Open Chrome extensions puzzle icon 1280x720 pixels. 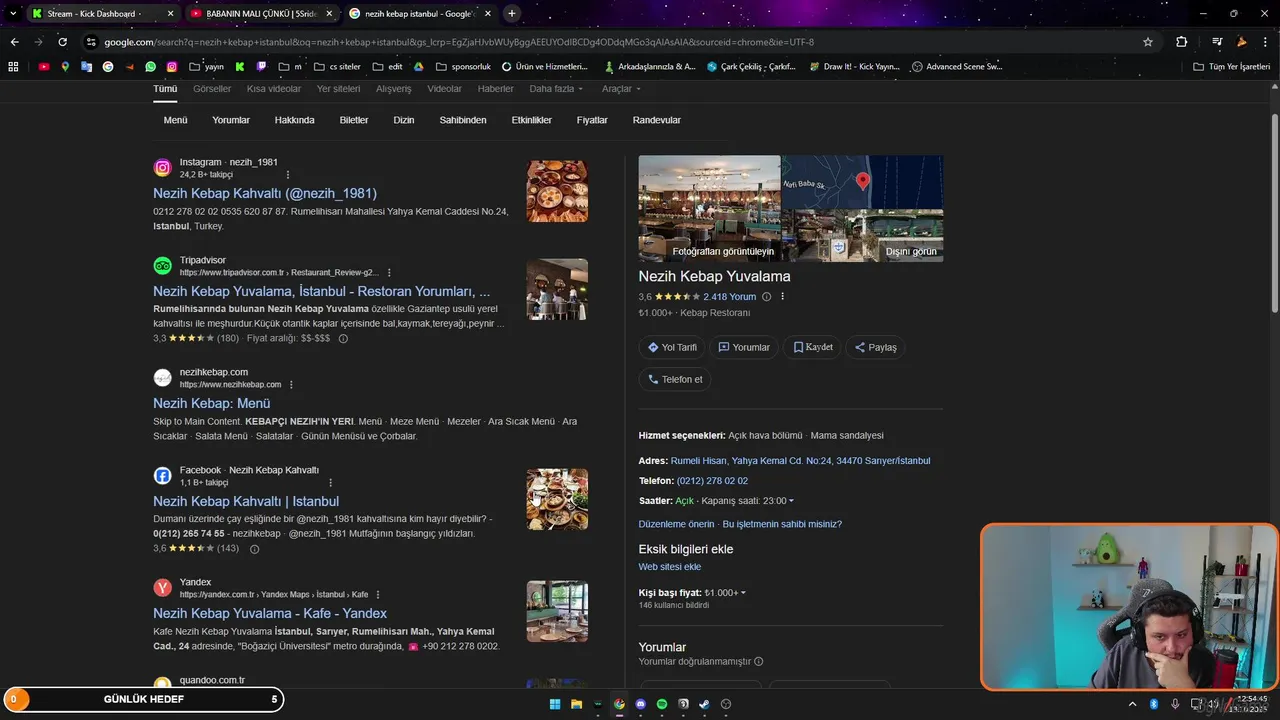pos(1181,42)
